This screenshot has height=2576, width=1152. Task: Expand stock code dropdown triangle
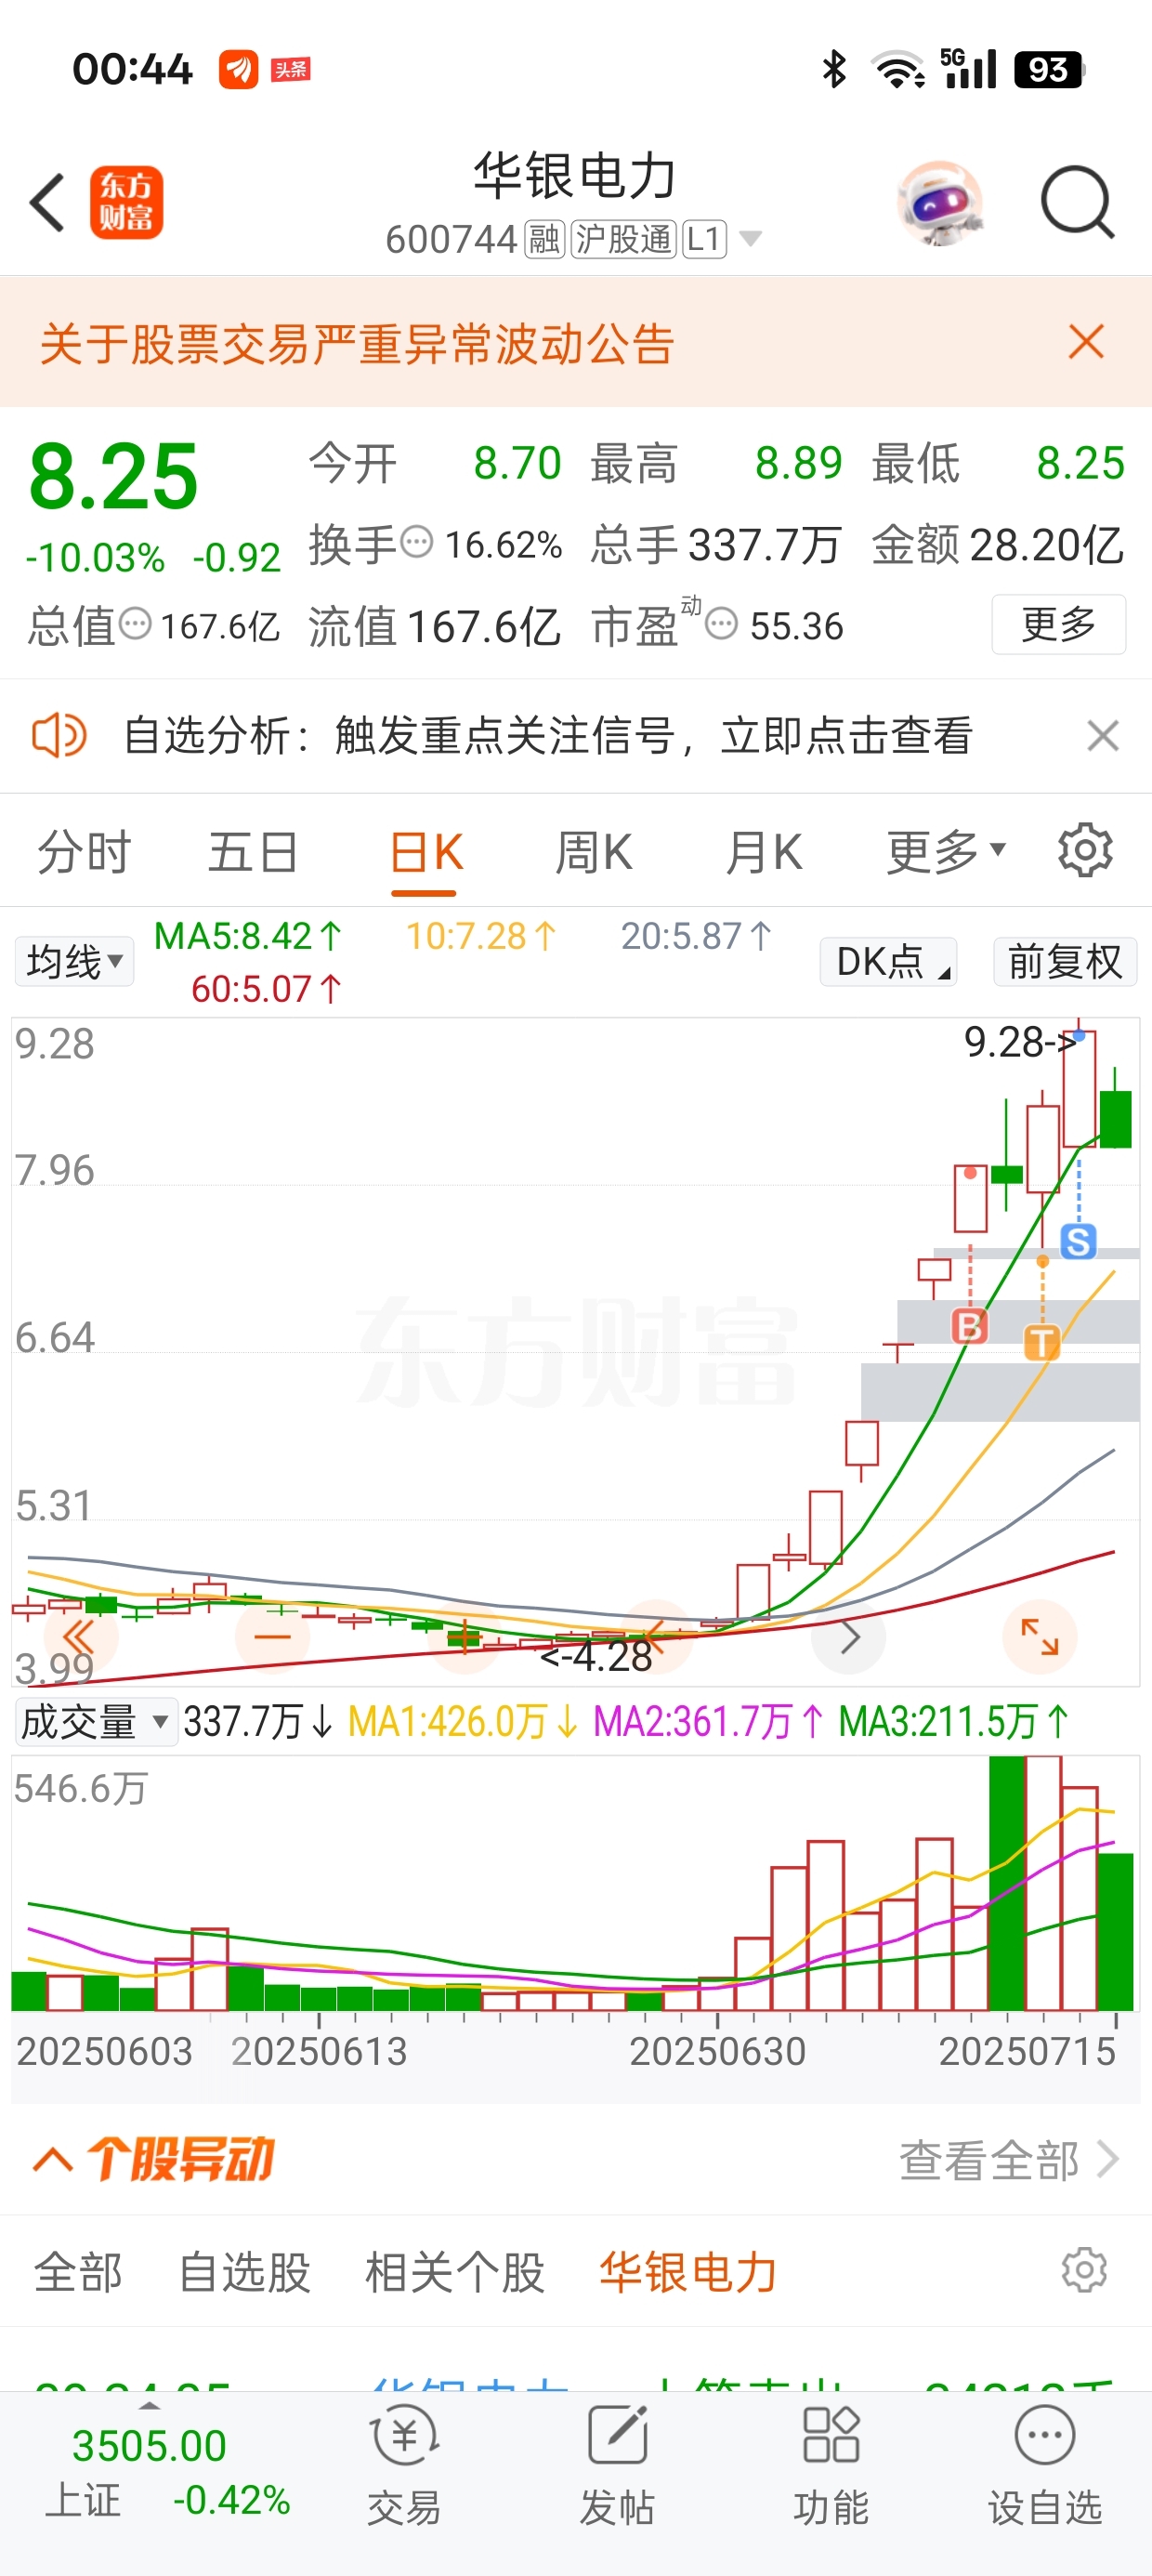(750, 239)
